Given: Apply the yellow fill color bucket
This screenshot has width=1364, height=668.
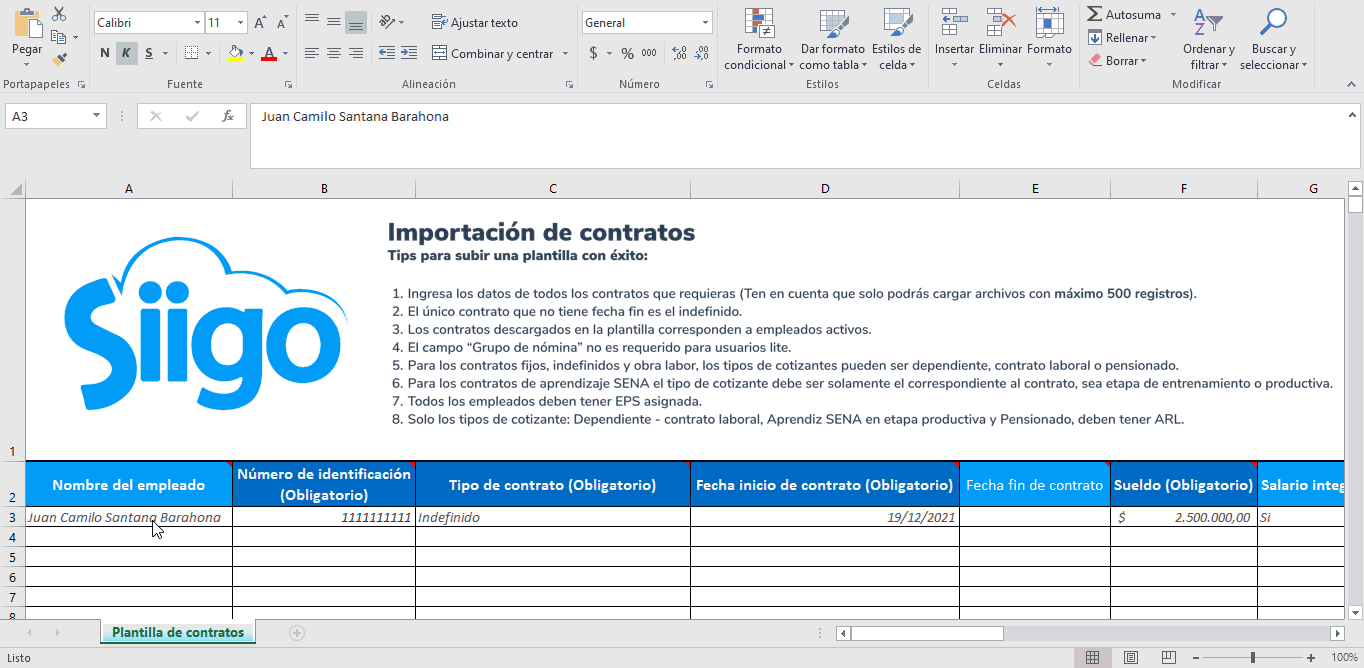Looking at the screenshot, I should coord(235,53).
